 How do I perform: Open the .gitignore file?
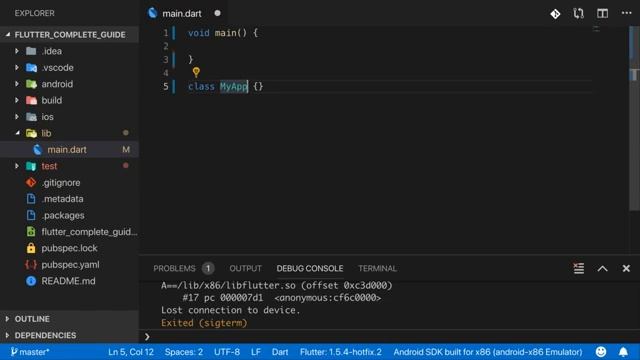[61, 182]
